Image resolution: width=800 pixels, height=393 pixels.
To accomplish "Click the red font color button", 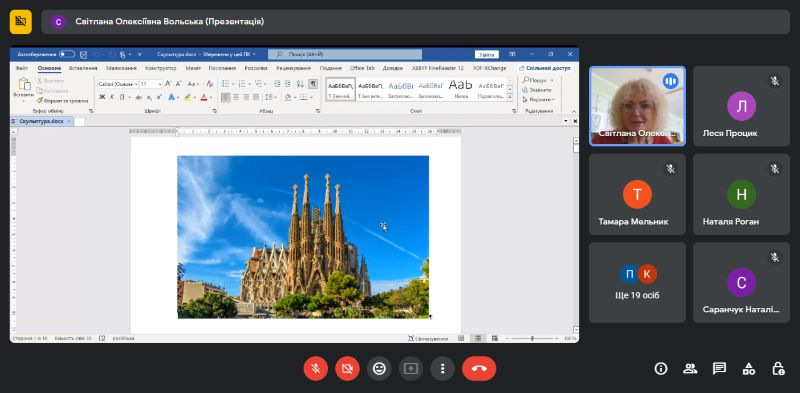I will pyautogui.click(x=204, y=97).
